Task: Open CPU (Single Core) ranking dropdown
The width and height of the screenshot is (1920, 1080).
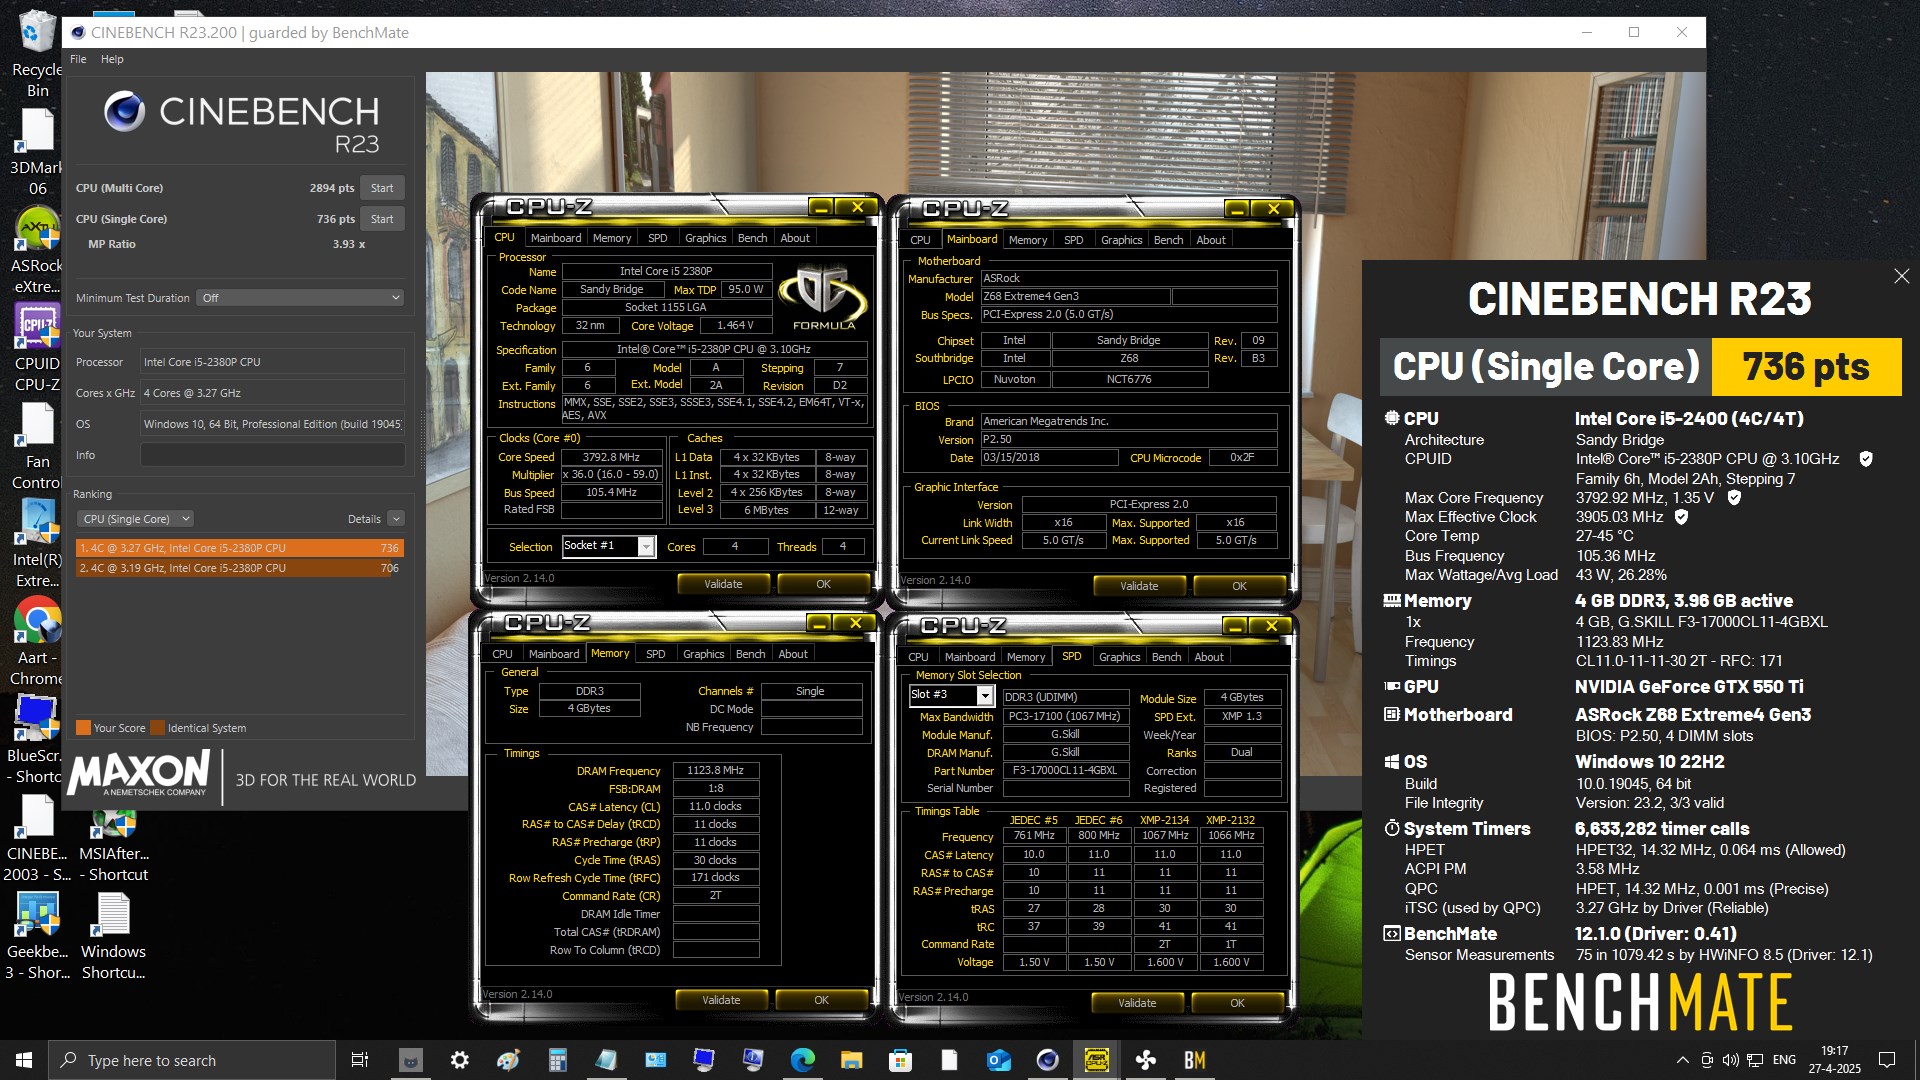Action: pyautogui.click(x=135, y=519)
